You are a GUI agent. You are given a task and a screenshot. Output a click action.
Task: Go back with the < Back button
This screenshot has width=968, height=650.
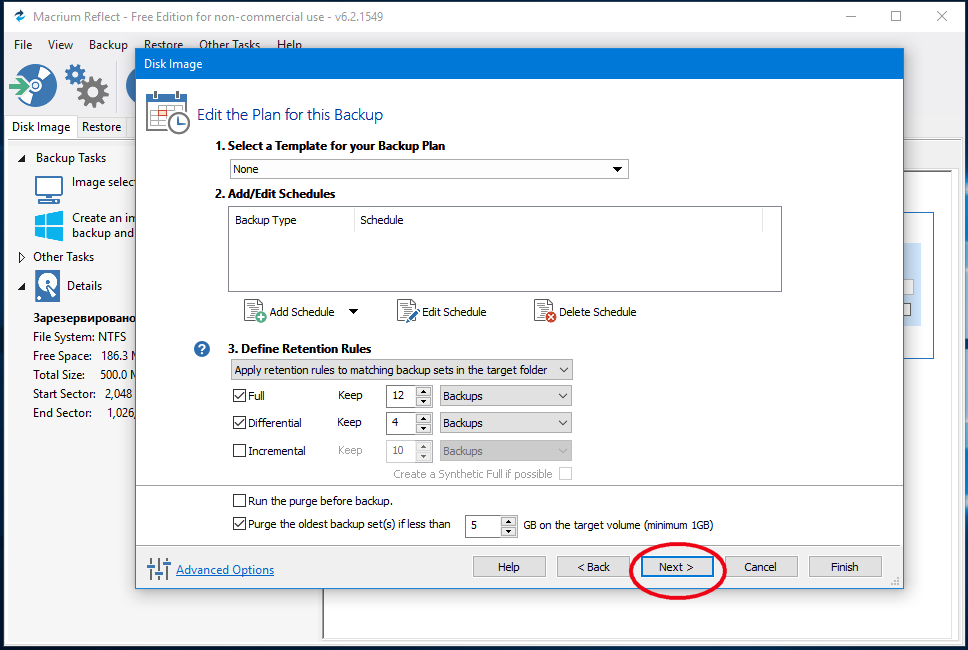coord(593,567)
